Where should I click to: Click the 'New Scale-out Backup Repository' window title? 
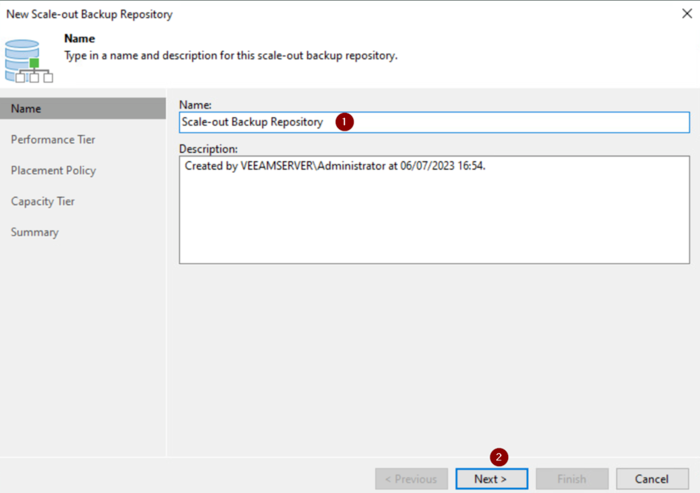click(89, 14)
